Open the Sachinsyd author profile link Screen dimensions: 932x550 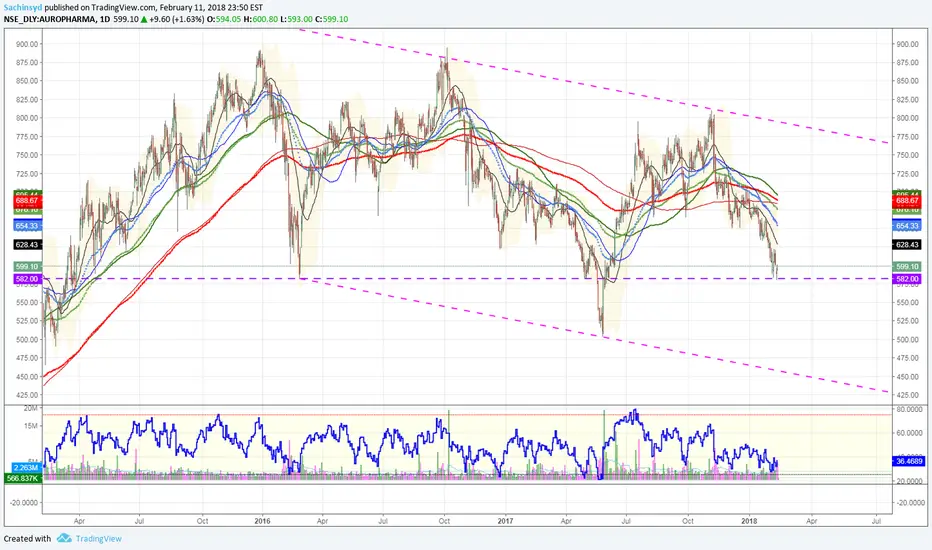22,8
